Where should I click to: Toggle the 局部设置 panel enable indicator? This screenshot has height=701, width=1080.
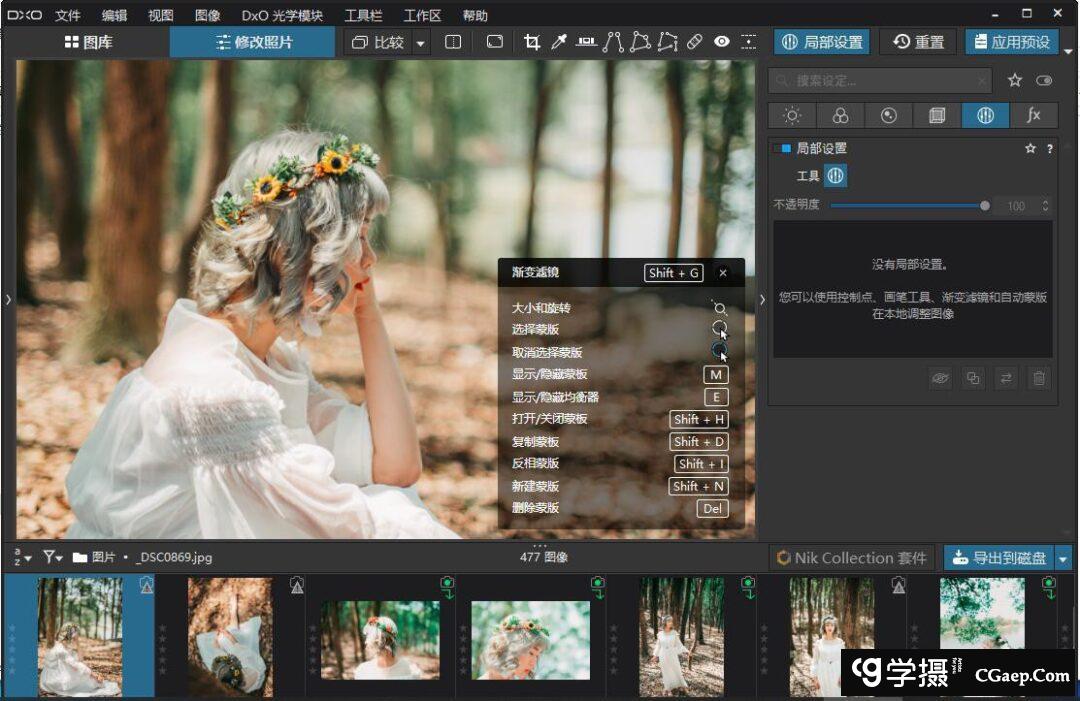[x=783, y=148]
